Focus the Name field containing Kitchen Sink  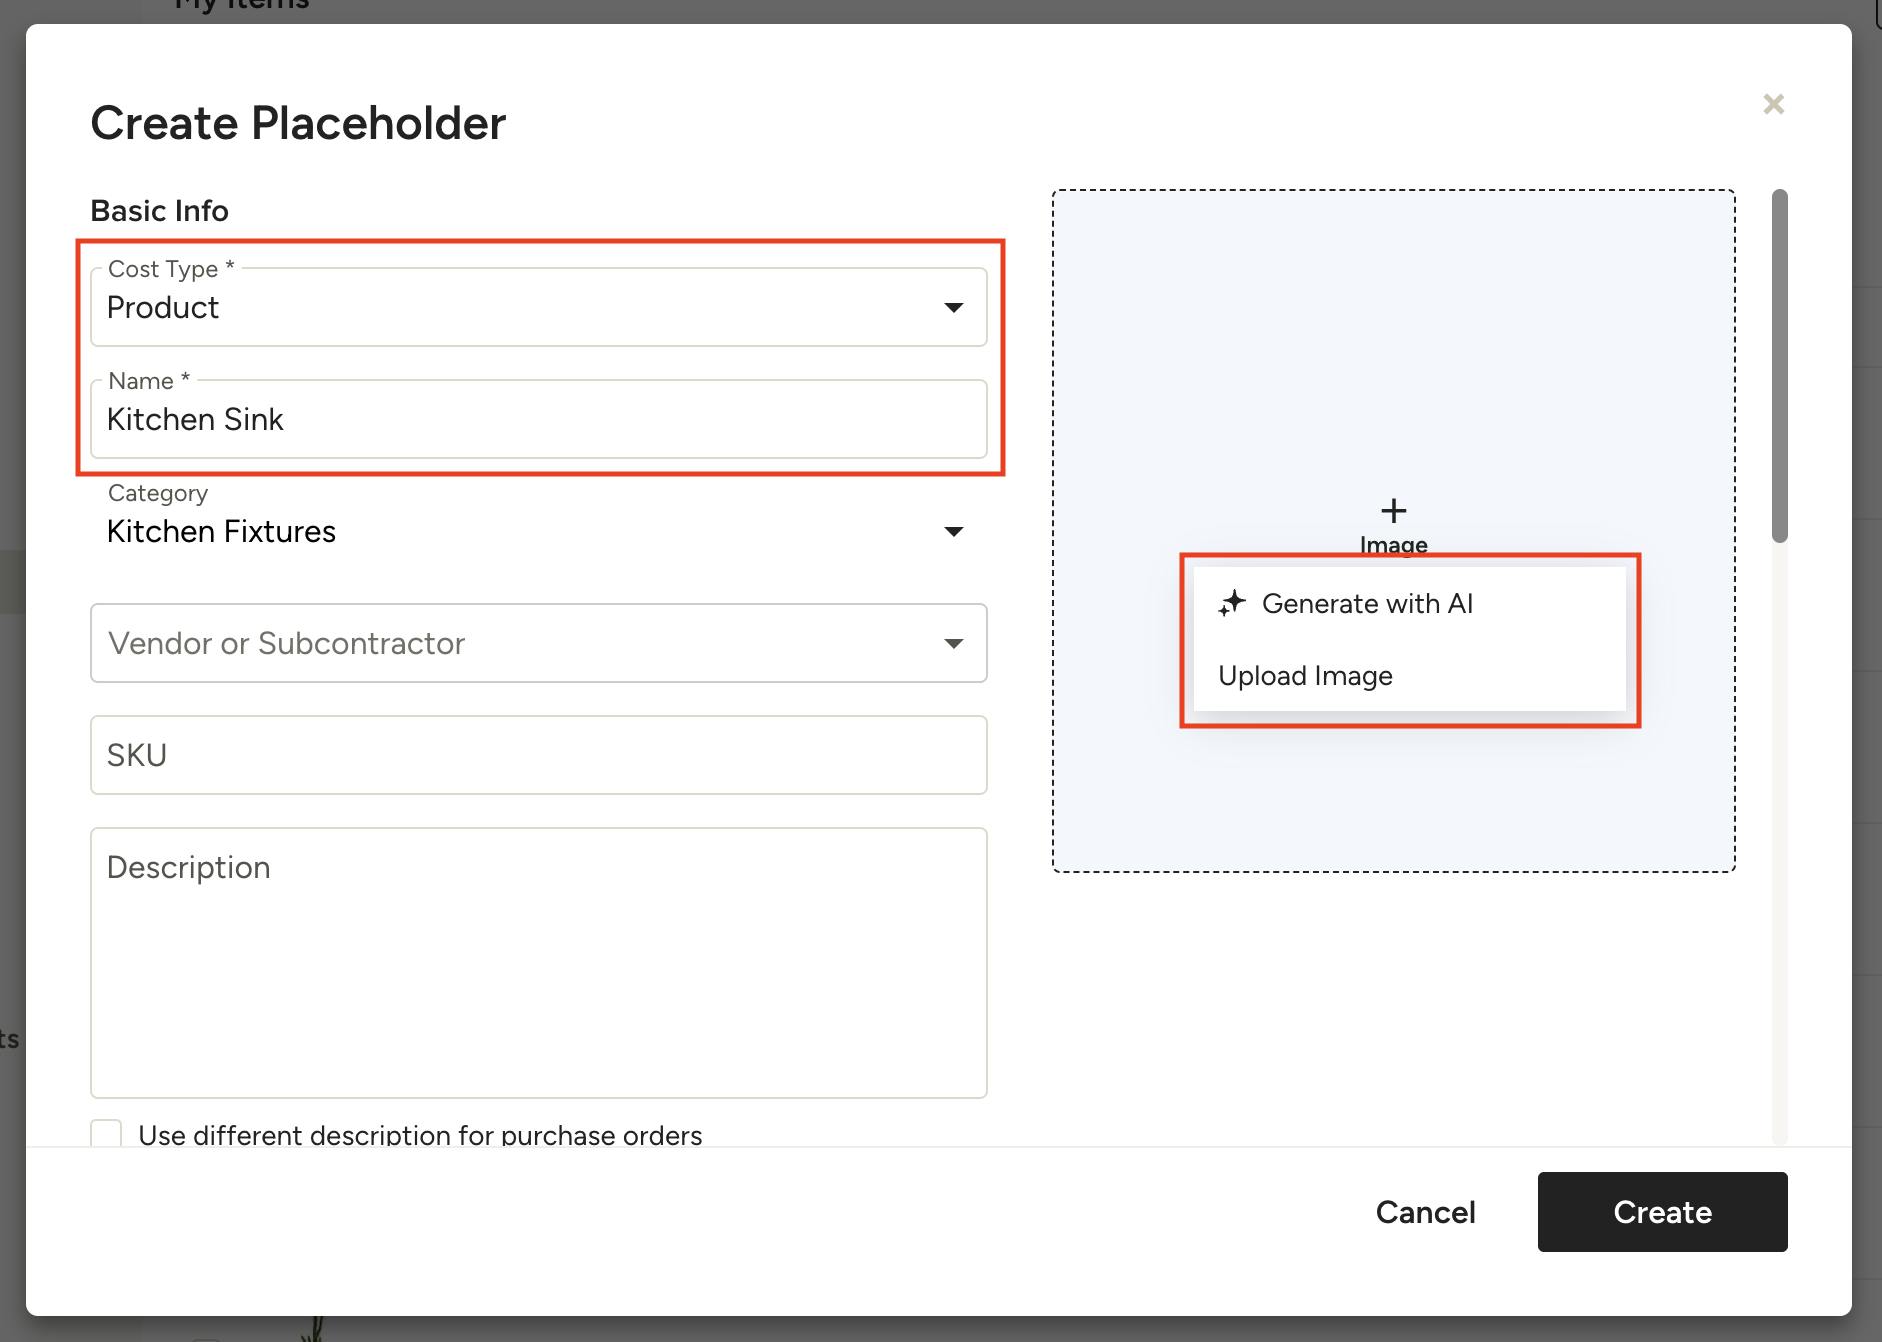(x=538, y=420)
